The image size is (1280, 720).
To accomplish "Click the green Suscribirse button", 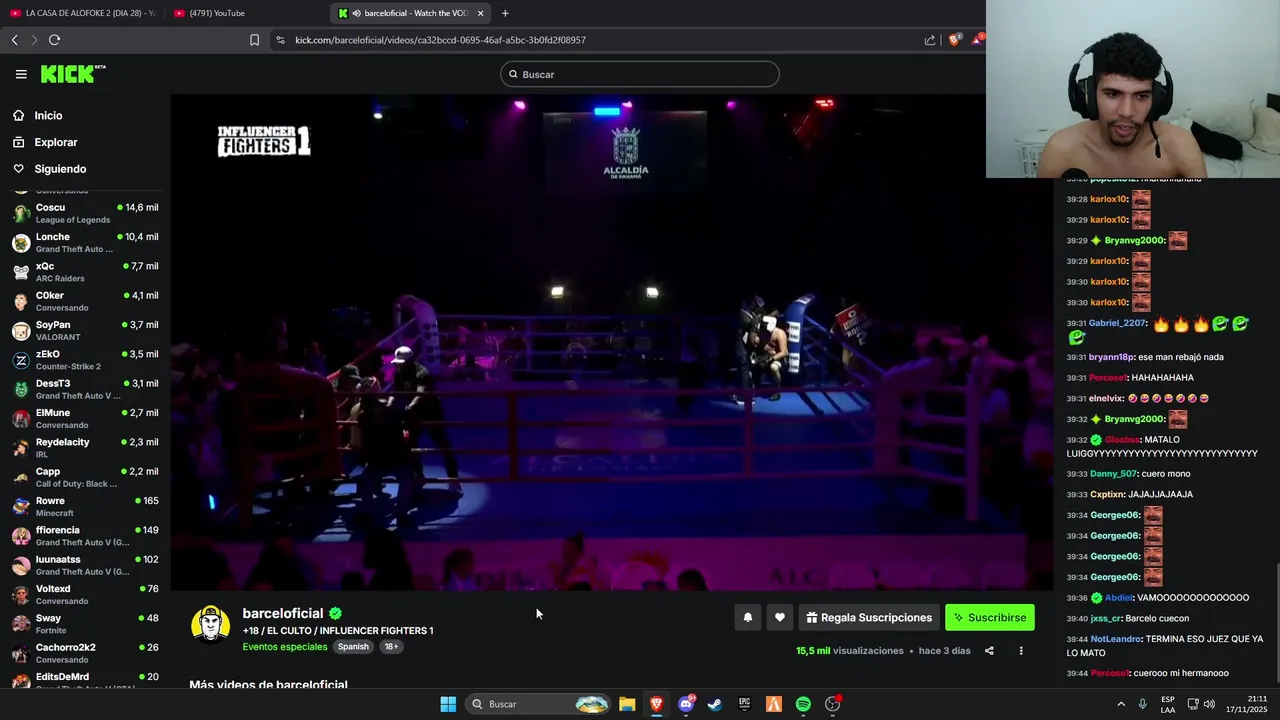I will point(990,618).
